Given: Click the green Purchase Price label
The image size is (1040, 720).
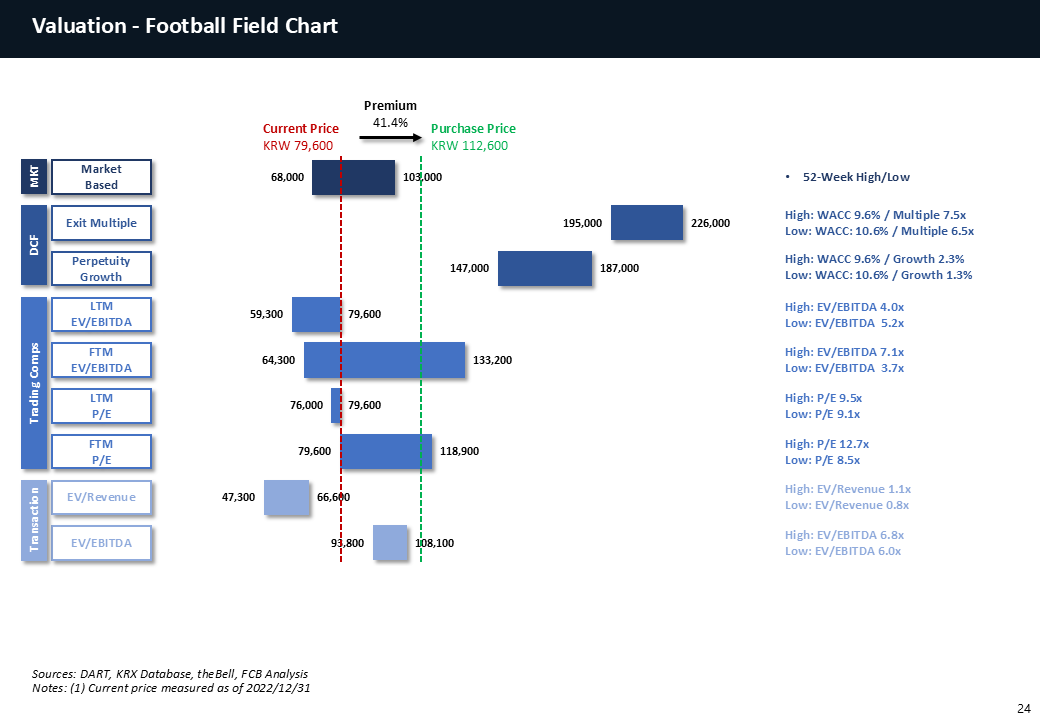Looking at the screenshot, I should point(473,129).
